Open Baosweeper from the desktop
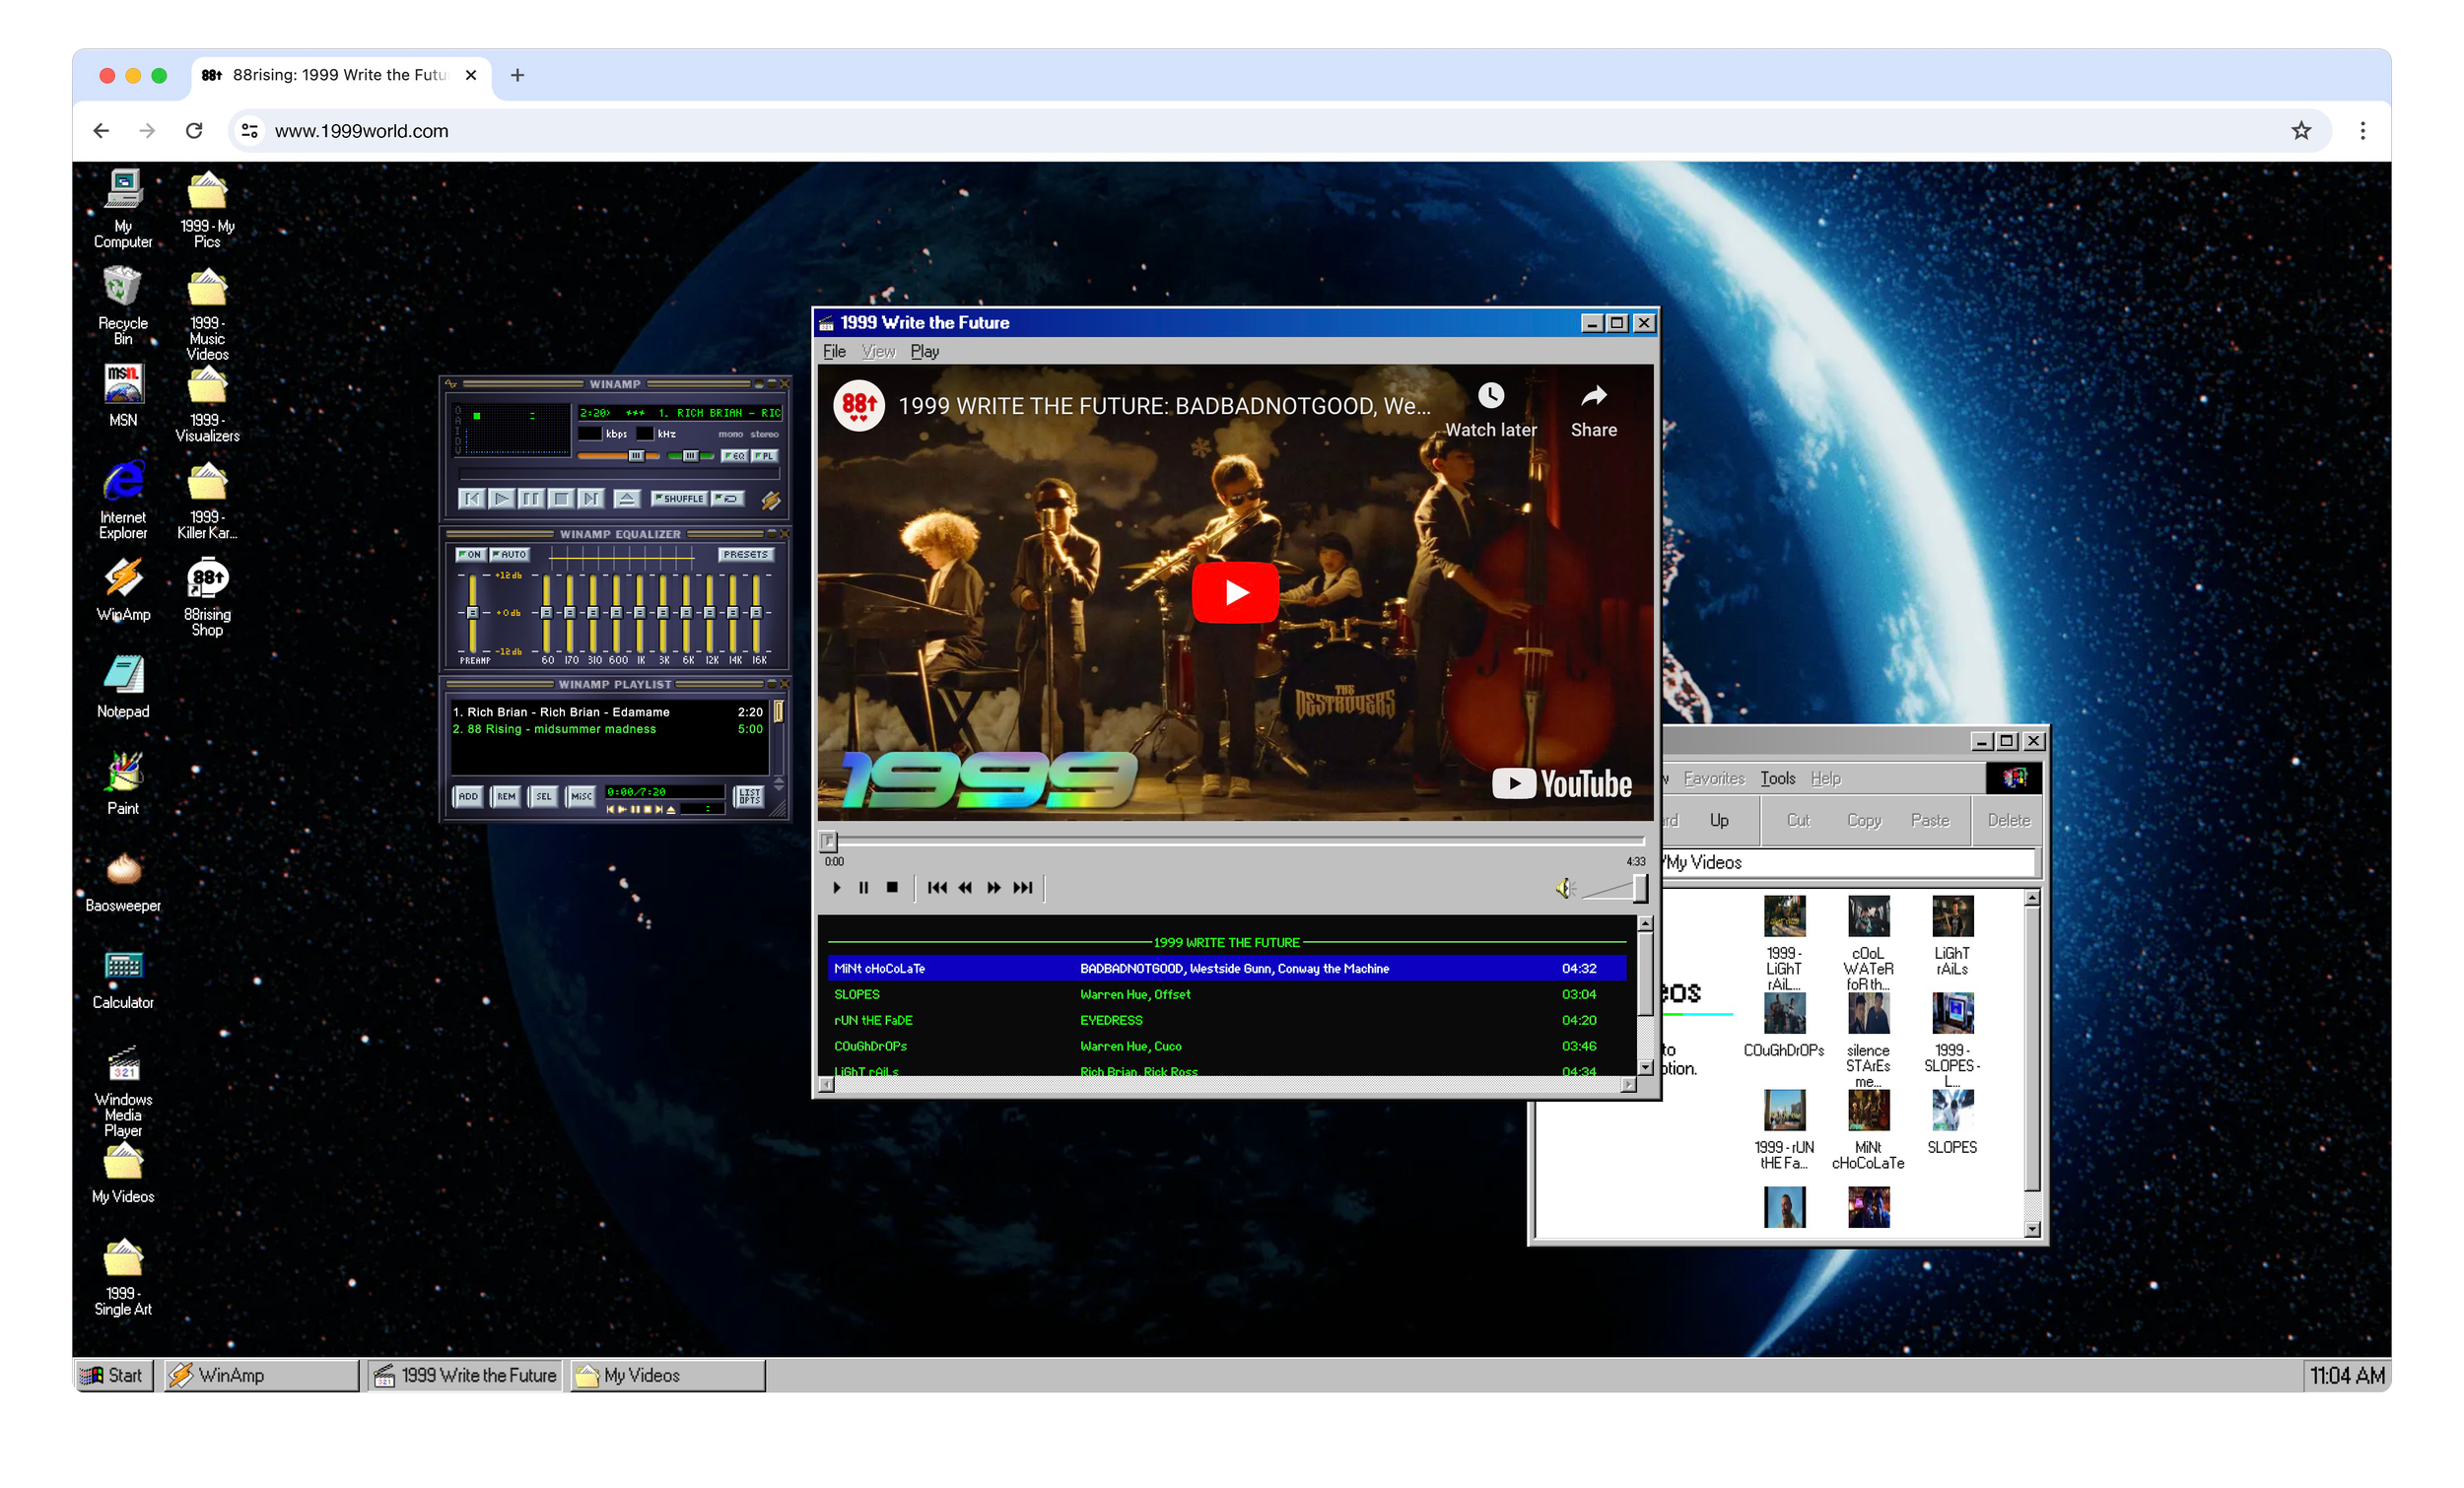This screenshot has width=2464, height=1488. (122, 873)
